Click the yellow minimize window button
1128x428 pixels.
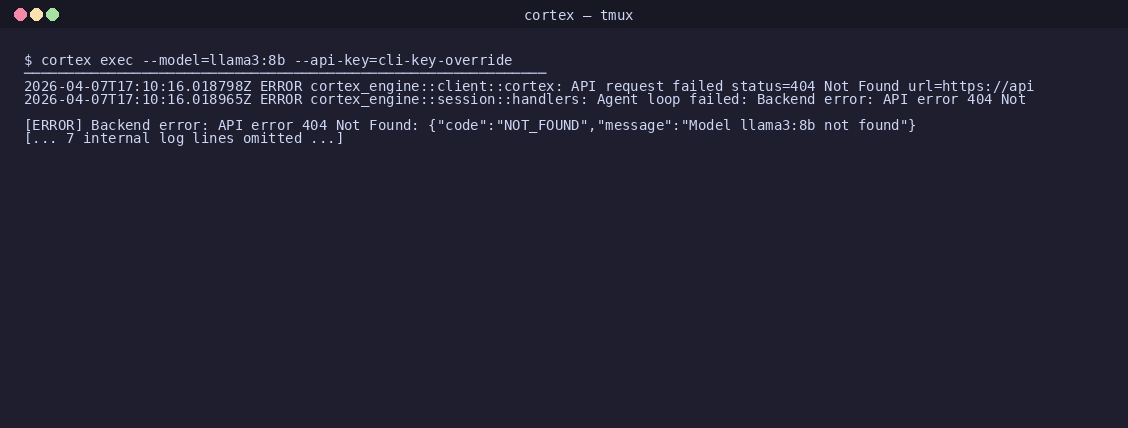click(36, 14)
